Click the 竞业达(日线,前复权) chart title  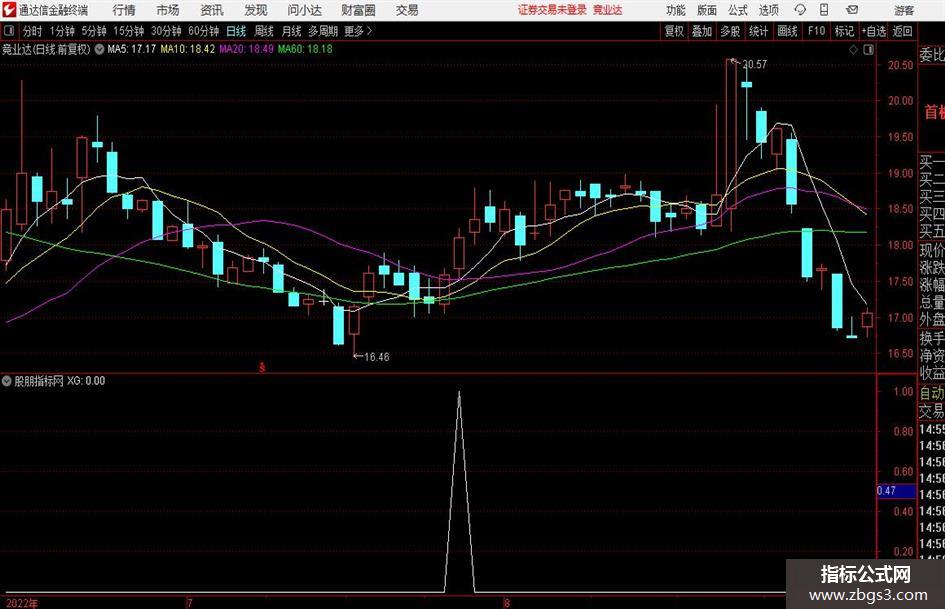point(46,49)
